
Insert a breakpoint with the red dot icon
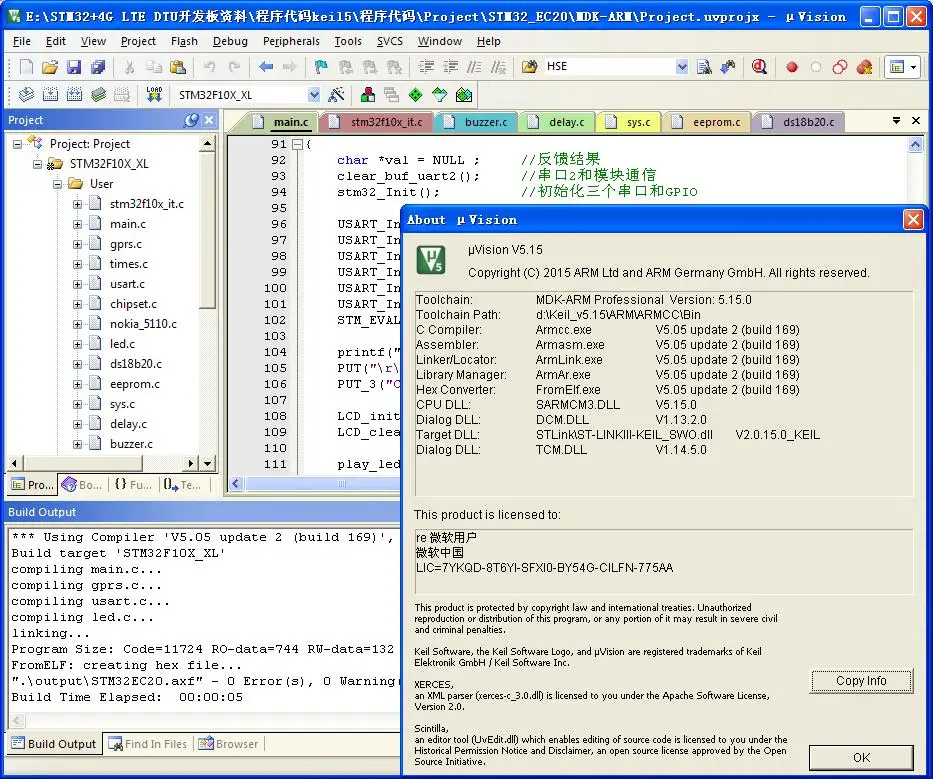point(791,67)
